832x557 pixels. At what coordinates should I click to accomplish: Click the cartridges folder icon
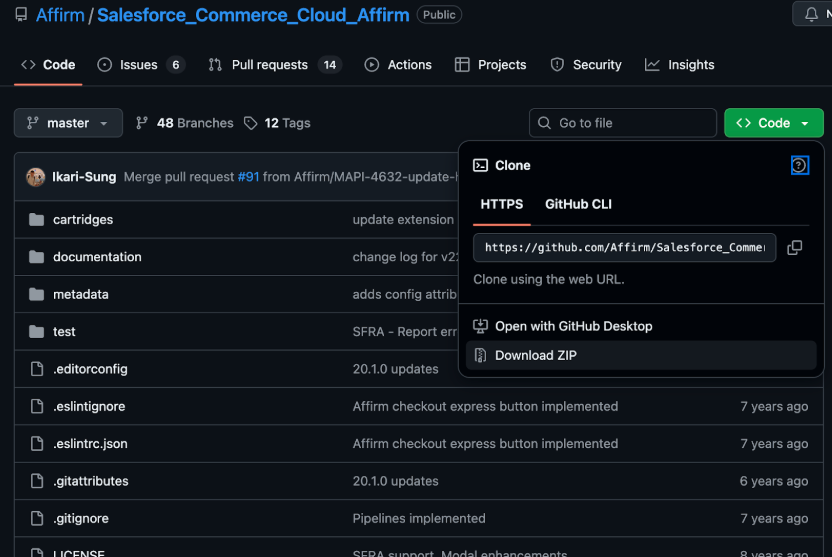click(x=37, y=220)
